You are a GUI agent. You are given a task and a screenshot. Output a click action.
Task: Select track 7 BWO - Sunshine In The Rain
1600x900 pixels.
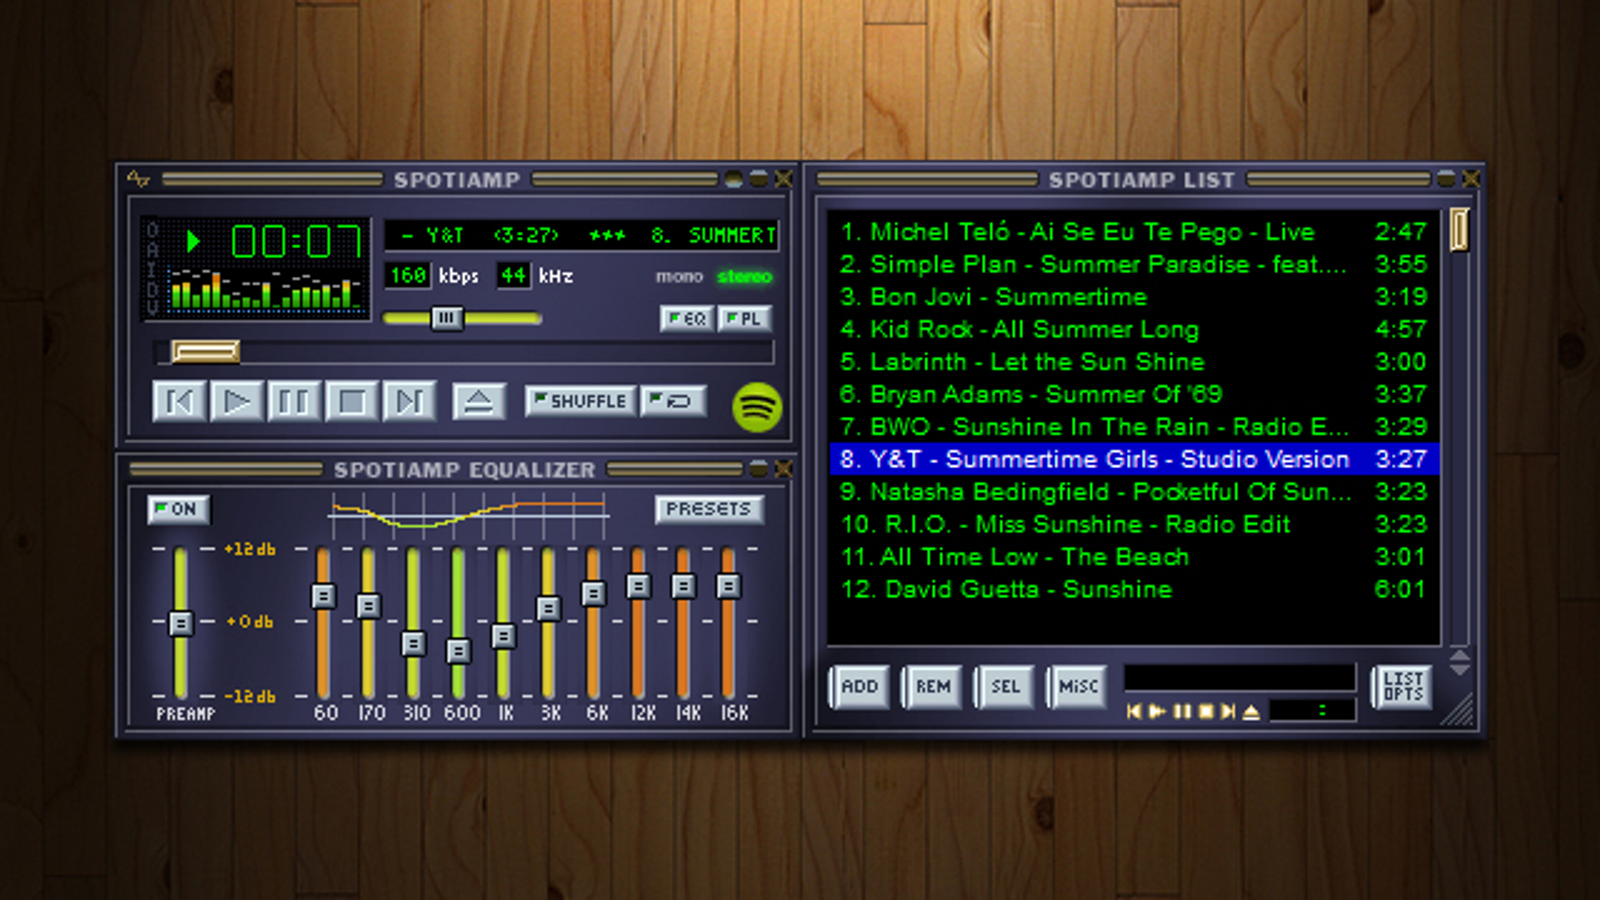point(1134,427)
